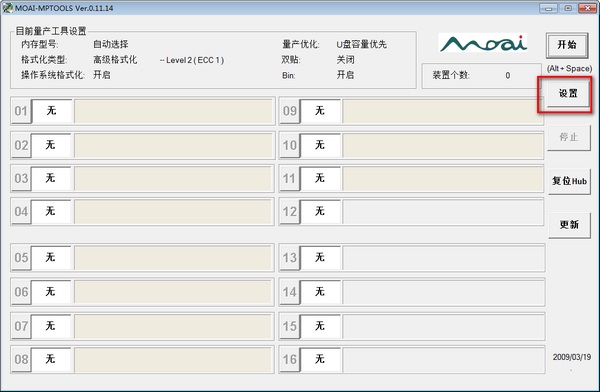Click the 更新 update button
This screenshot has height=392, width=600.
569,225
